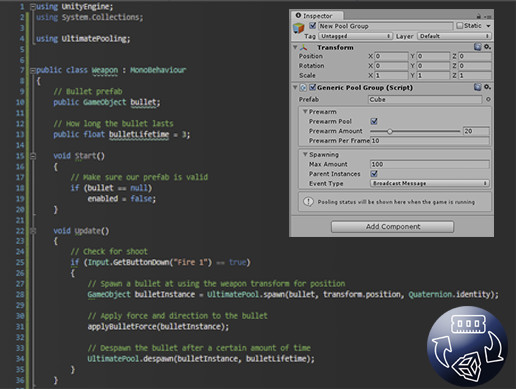Click the Inspector lock icon

click(479, 16)
